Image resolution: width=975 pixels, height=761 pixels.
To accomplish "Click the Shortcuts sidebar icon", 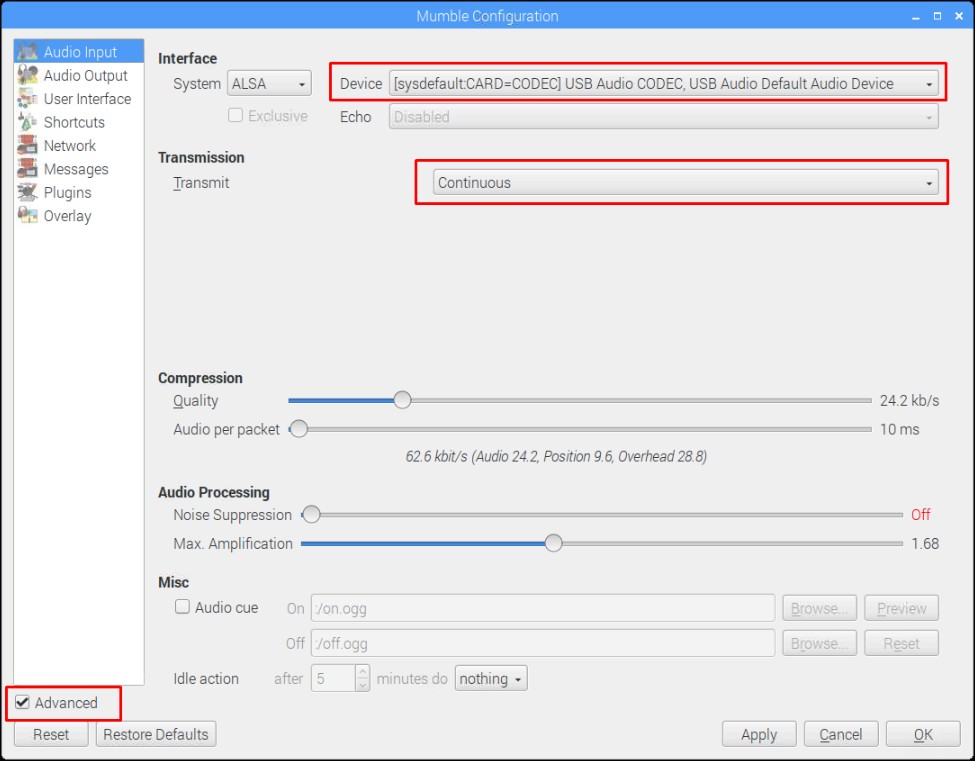I will pyautogui.click(x=27, y=122).
